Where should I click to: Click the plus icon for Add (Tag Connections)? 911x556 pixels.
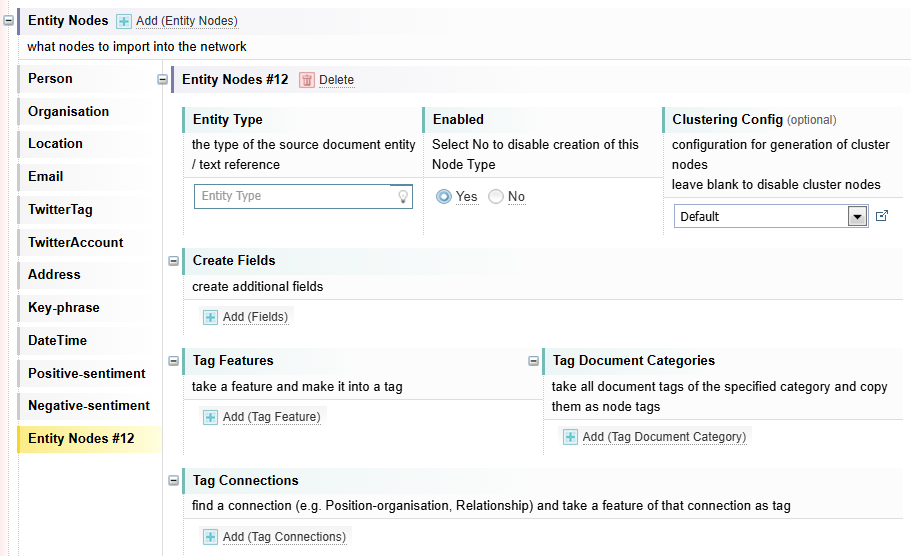(210, 537)
